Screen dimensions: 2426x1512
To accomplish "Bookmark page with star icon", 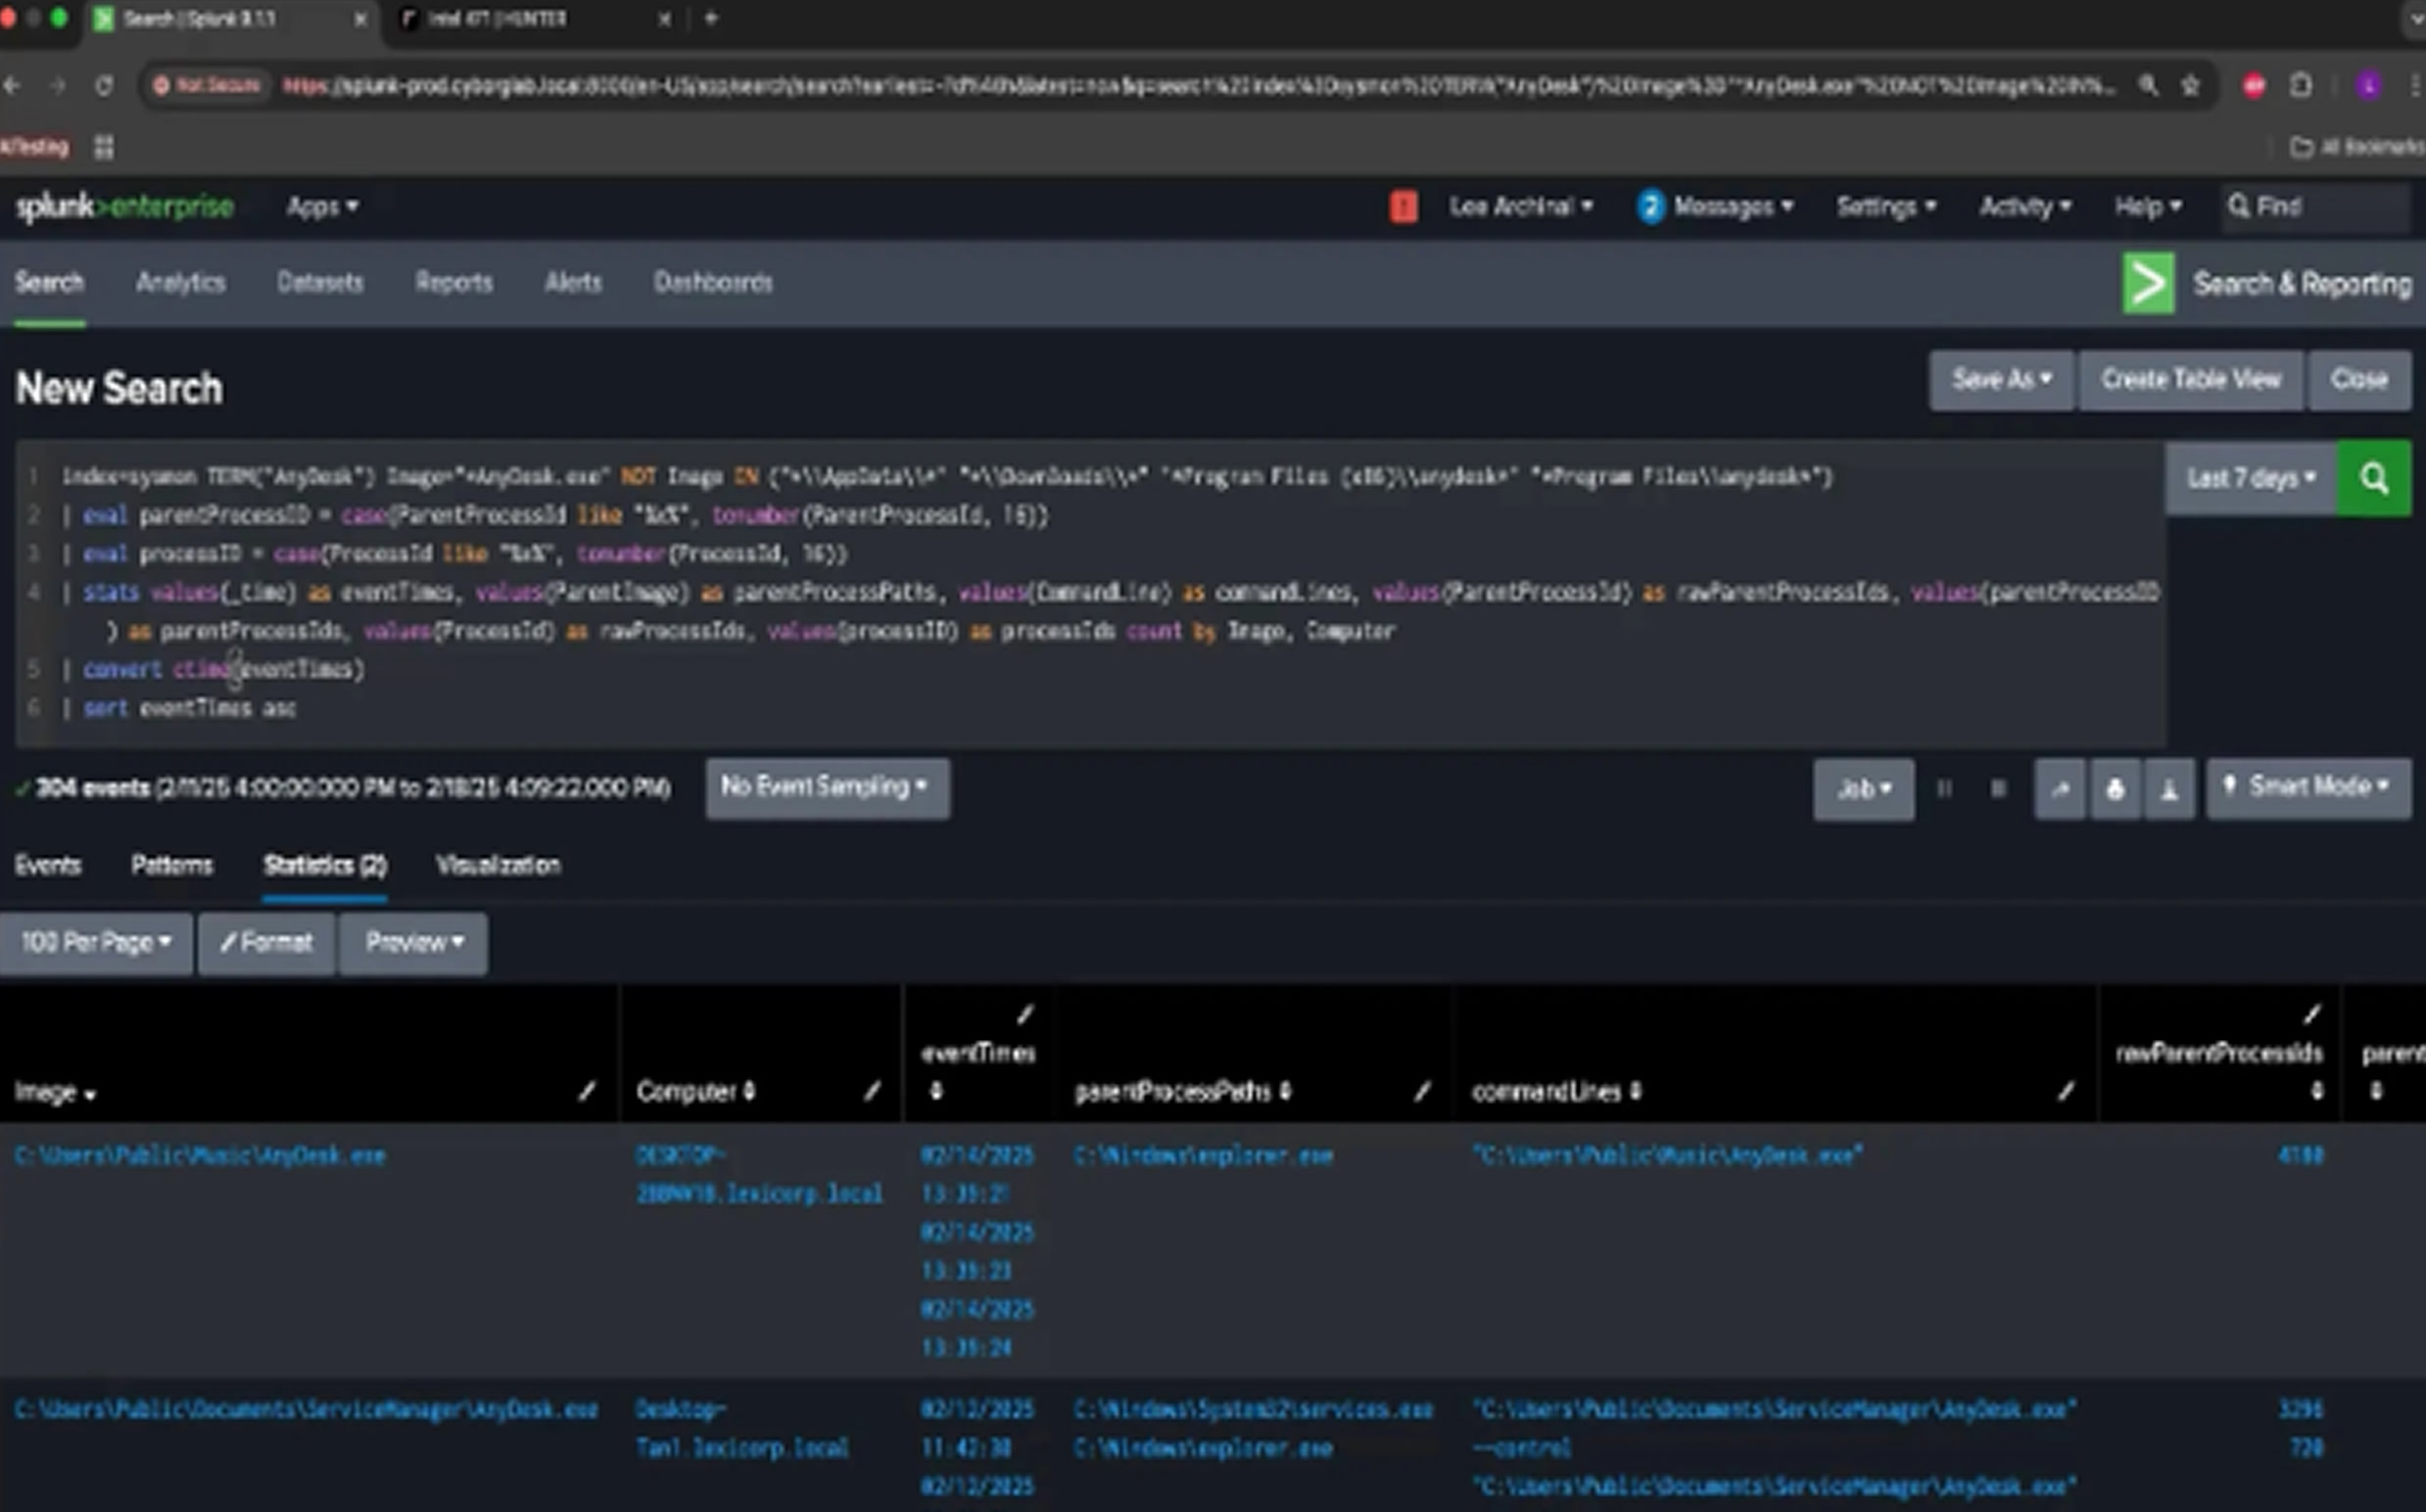I will pos(2190,86).
